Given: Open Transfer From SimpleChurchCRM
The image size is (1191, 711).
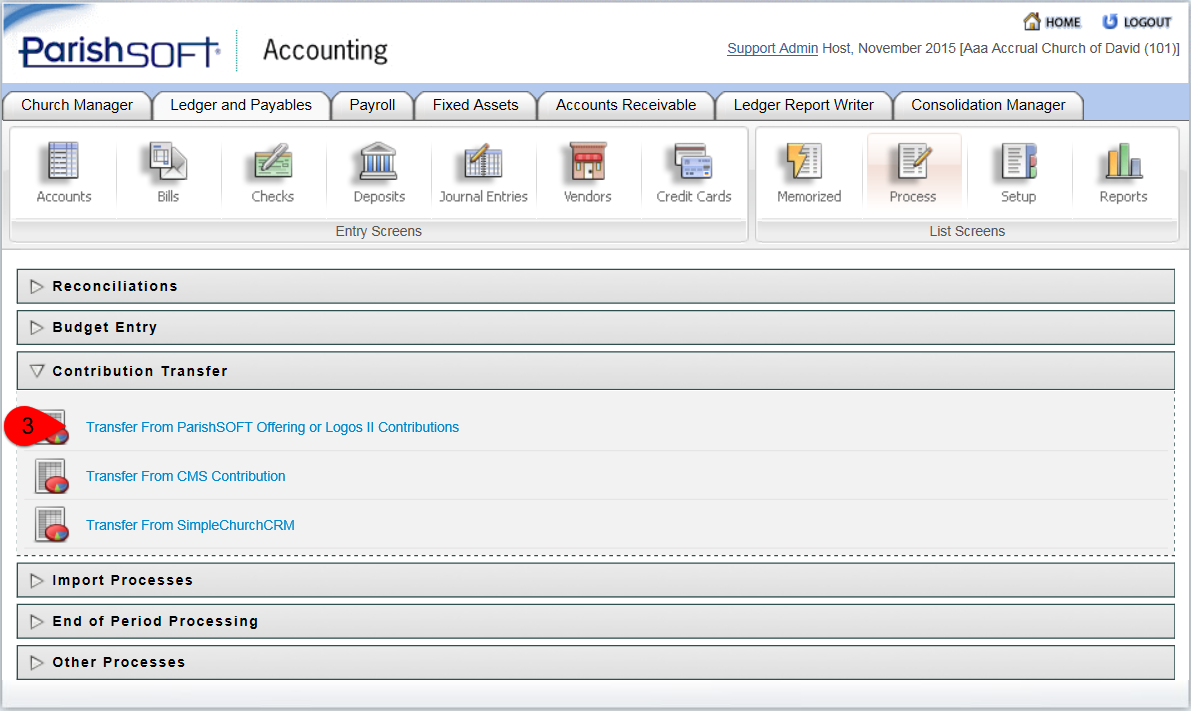Looking at the screenshot, I should point(190,525).
